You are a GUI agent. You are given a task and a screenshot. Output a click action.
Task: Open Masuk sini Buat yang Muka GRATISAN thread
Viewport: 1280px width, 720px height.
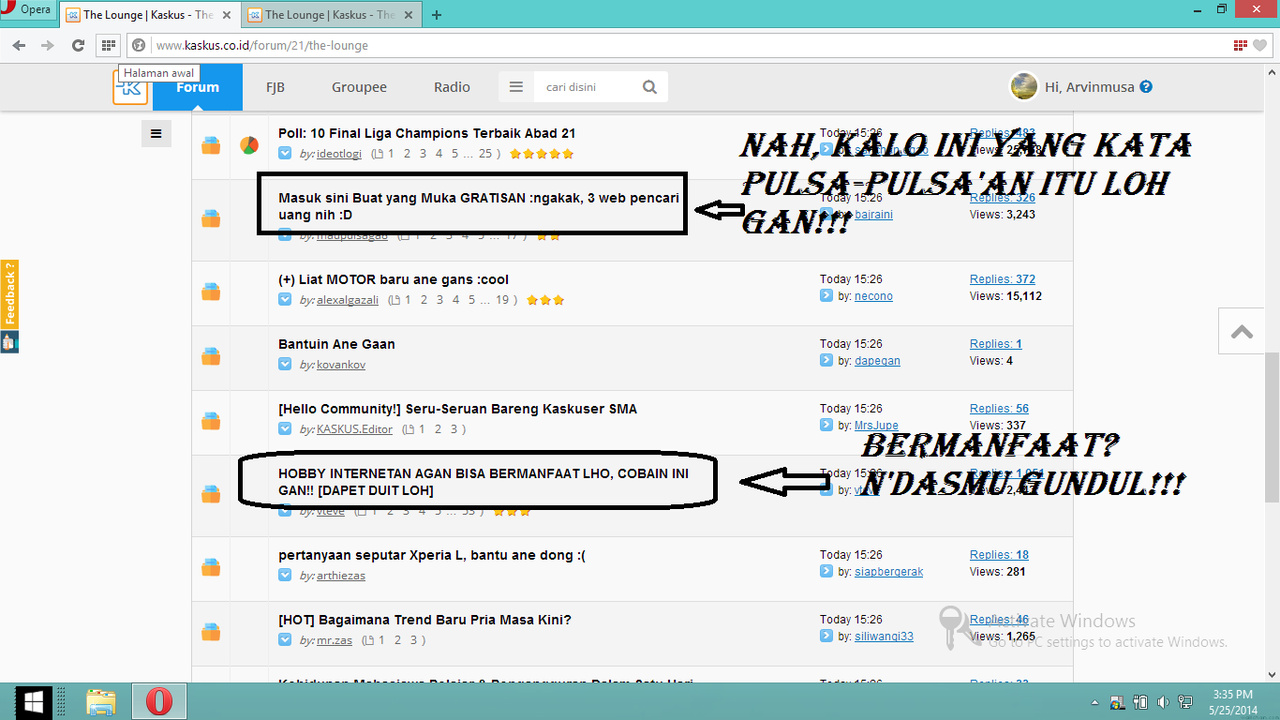479,206
